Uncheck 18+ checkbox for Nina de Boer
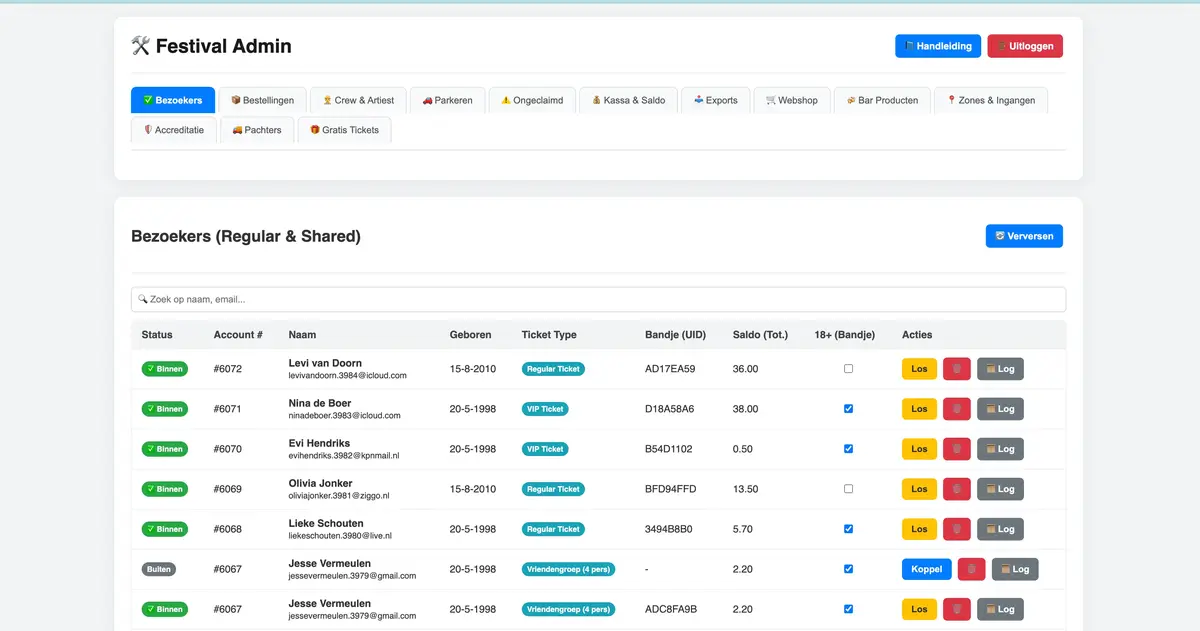The width and height of the screenshot is (1200, 631). pyautogui.click(x=848, y=409)
